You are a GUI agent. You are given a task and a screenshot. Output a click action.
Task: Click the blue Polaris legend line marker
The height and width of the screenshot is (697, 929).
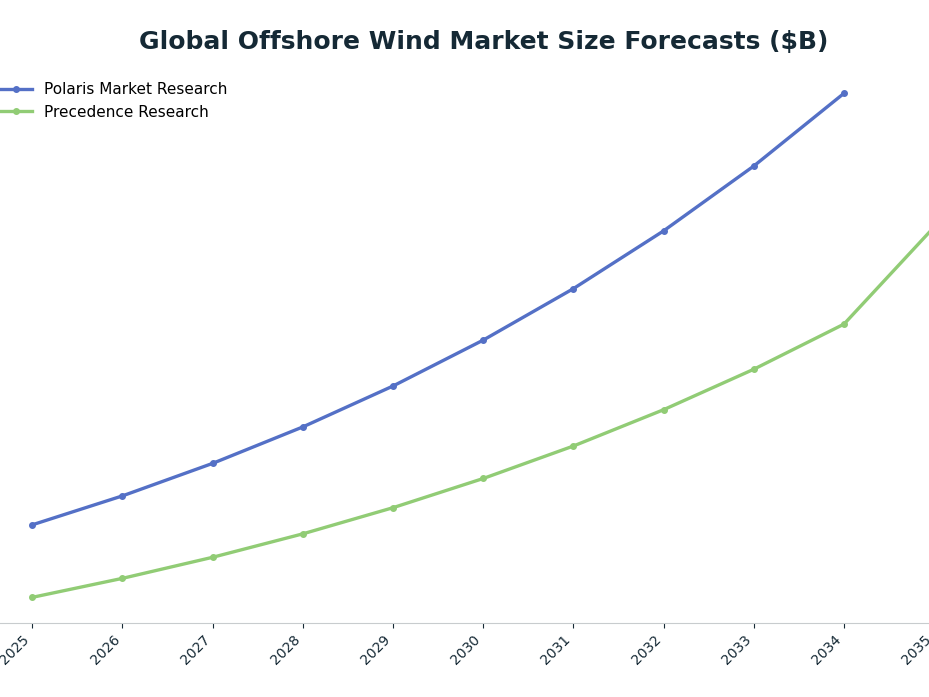[x=17, y=89]
